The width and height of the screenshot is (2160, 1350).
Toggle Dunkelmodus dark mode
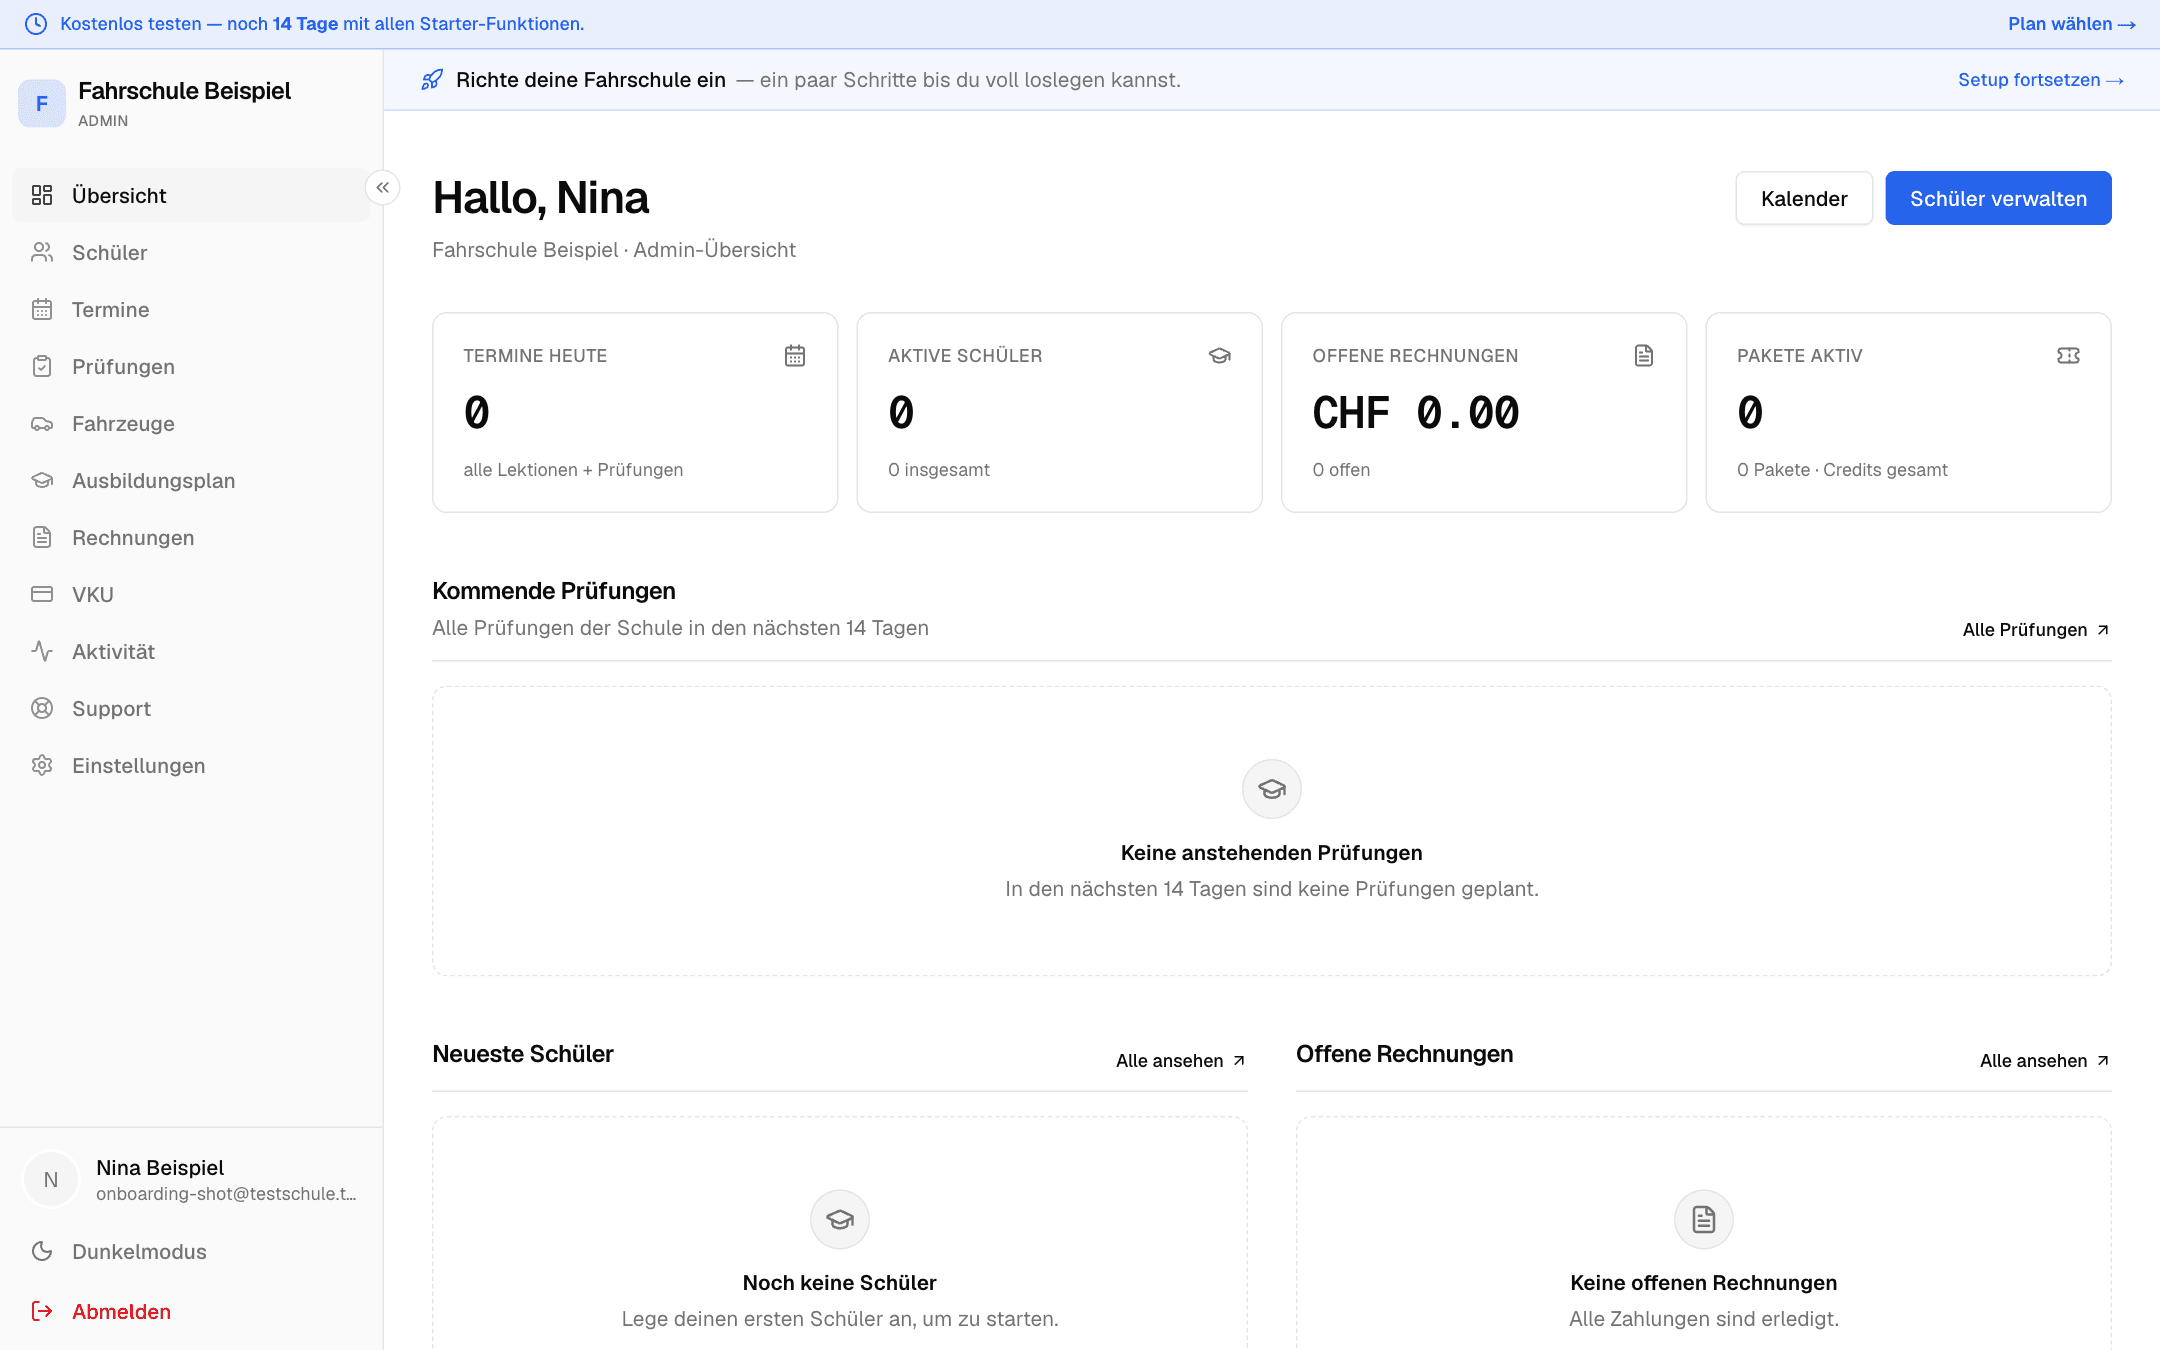[x=191, y=1251]
